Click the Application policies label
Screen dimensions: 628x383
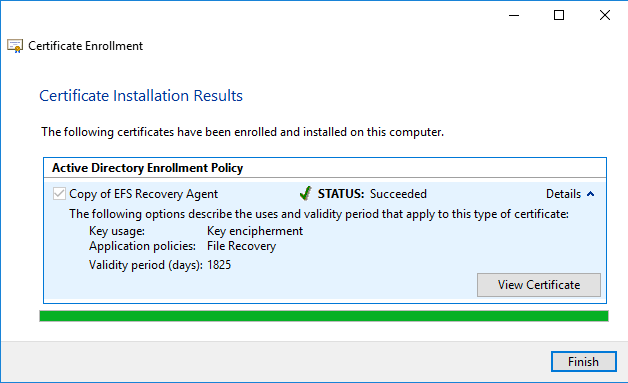click(142, 246)
